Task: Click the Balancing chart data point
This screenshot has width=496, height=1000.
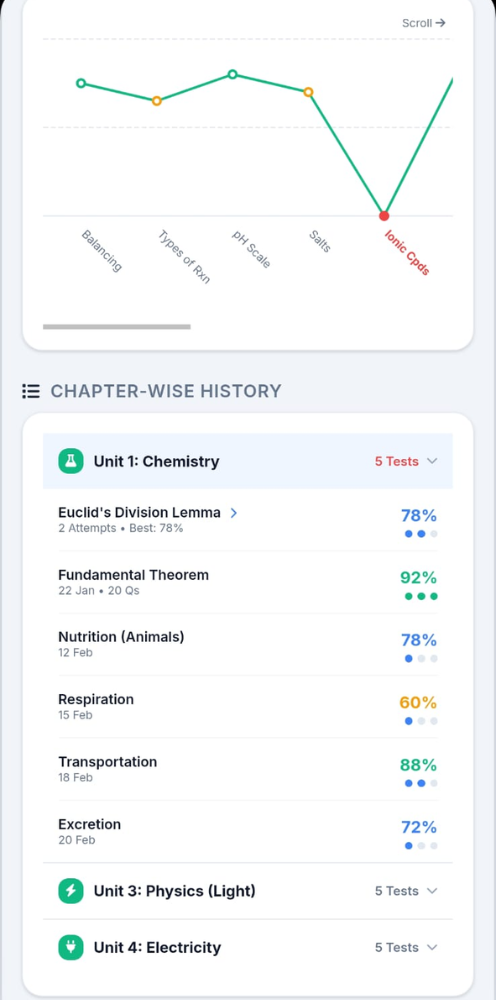Action: tap(81, 83)
